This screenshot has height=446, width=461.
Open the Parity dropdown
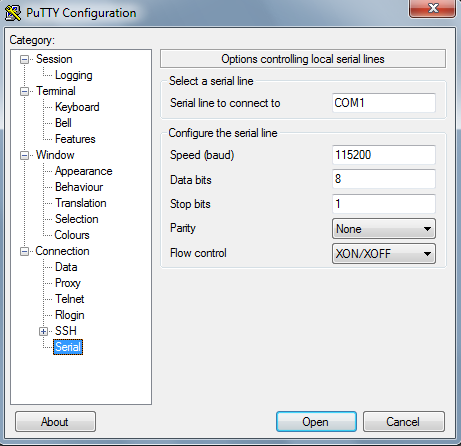coord(384,229)
